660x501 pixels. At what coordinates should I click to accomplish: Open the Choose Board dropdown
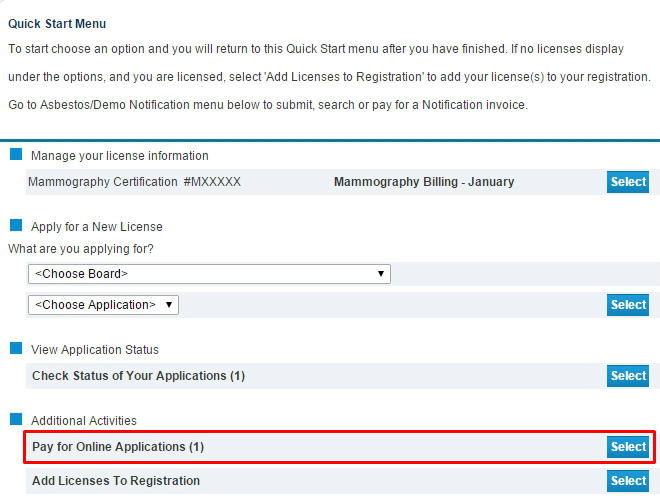208,274
